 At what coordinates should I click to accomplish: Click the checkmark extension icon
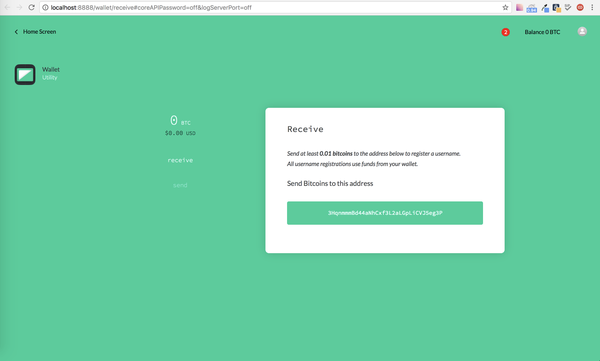point(568,7)
